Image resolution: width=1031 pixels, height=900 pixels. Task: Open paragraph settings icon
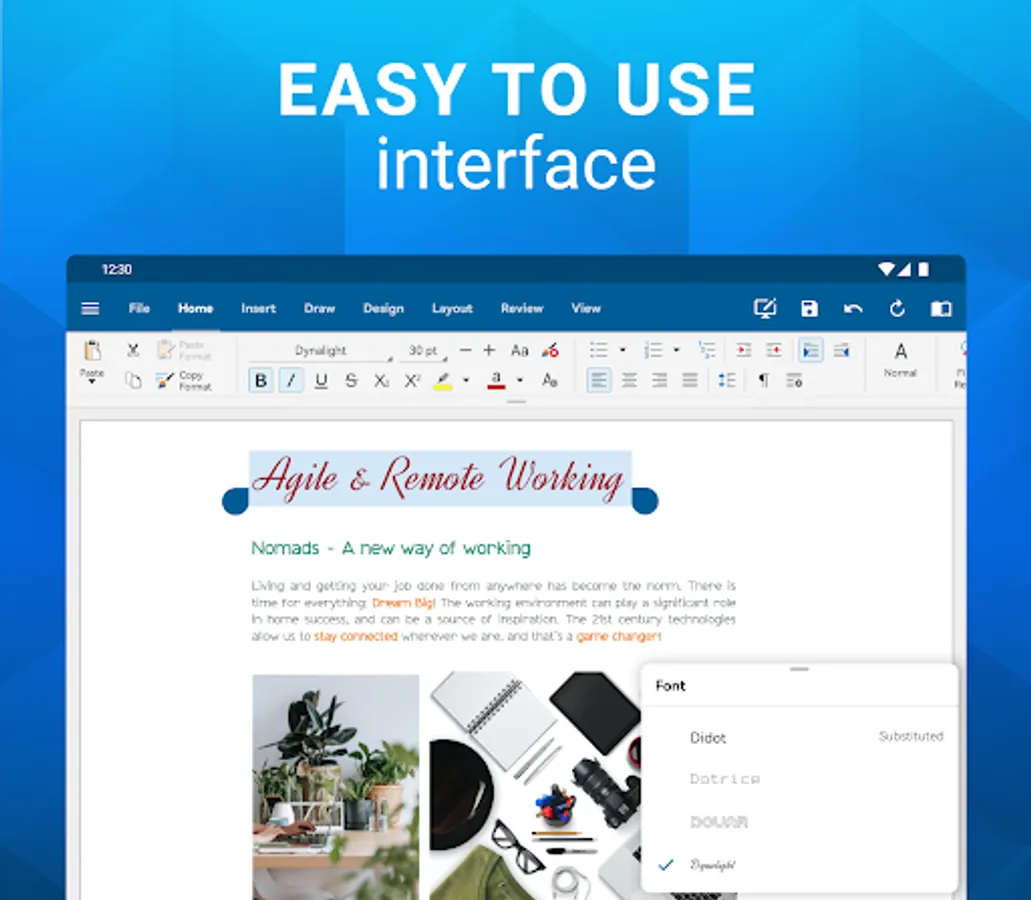pos(794,381)
